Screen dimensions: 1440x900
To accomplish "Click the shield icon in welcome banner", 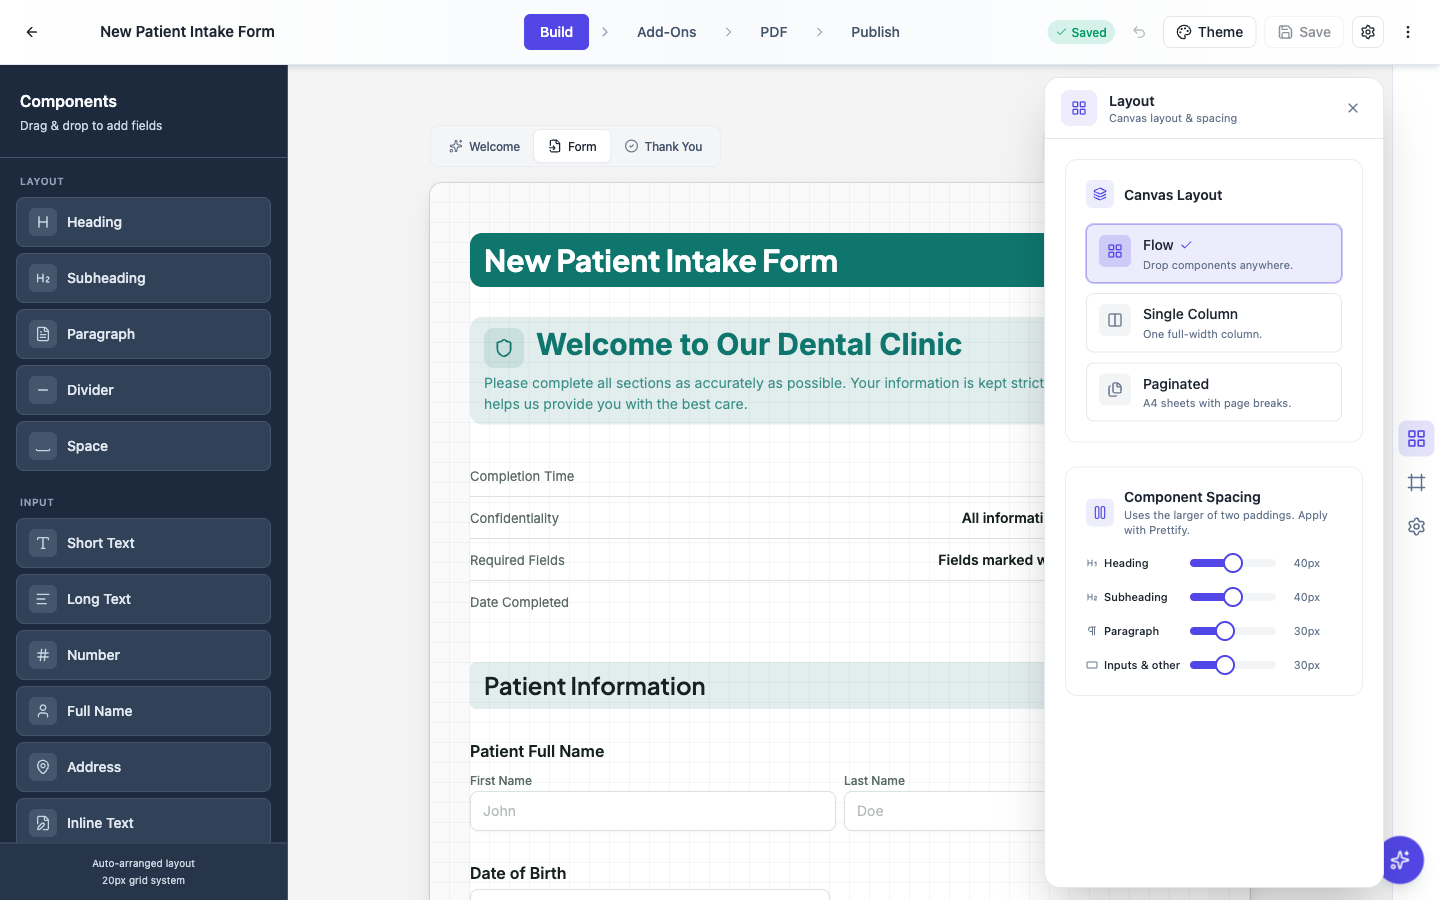I will [x=504, y=348].
